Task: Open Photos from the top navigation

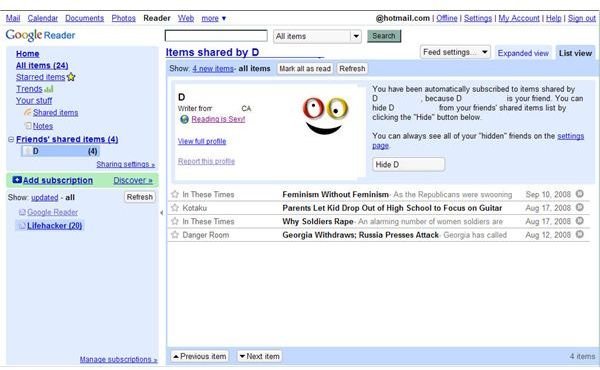Action: [x=124, y=18]
